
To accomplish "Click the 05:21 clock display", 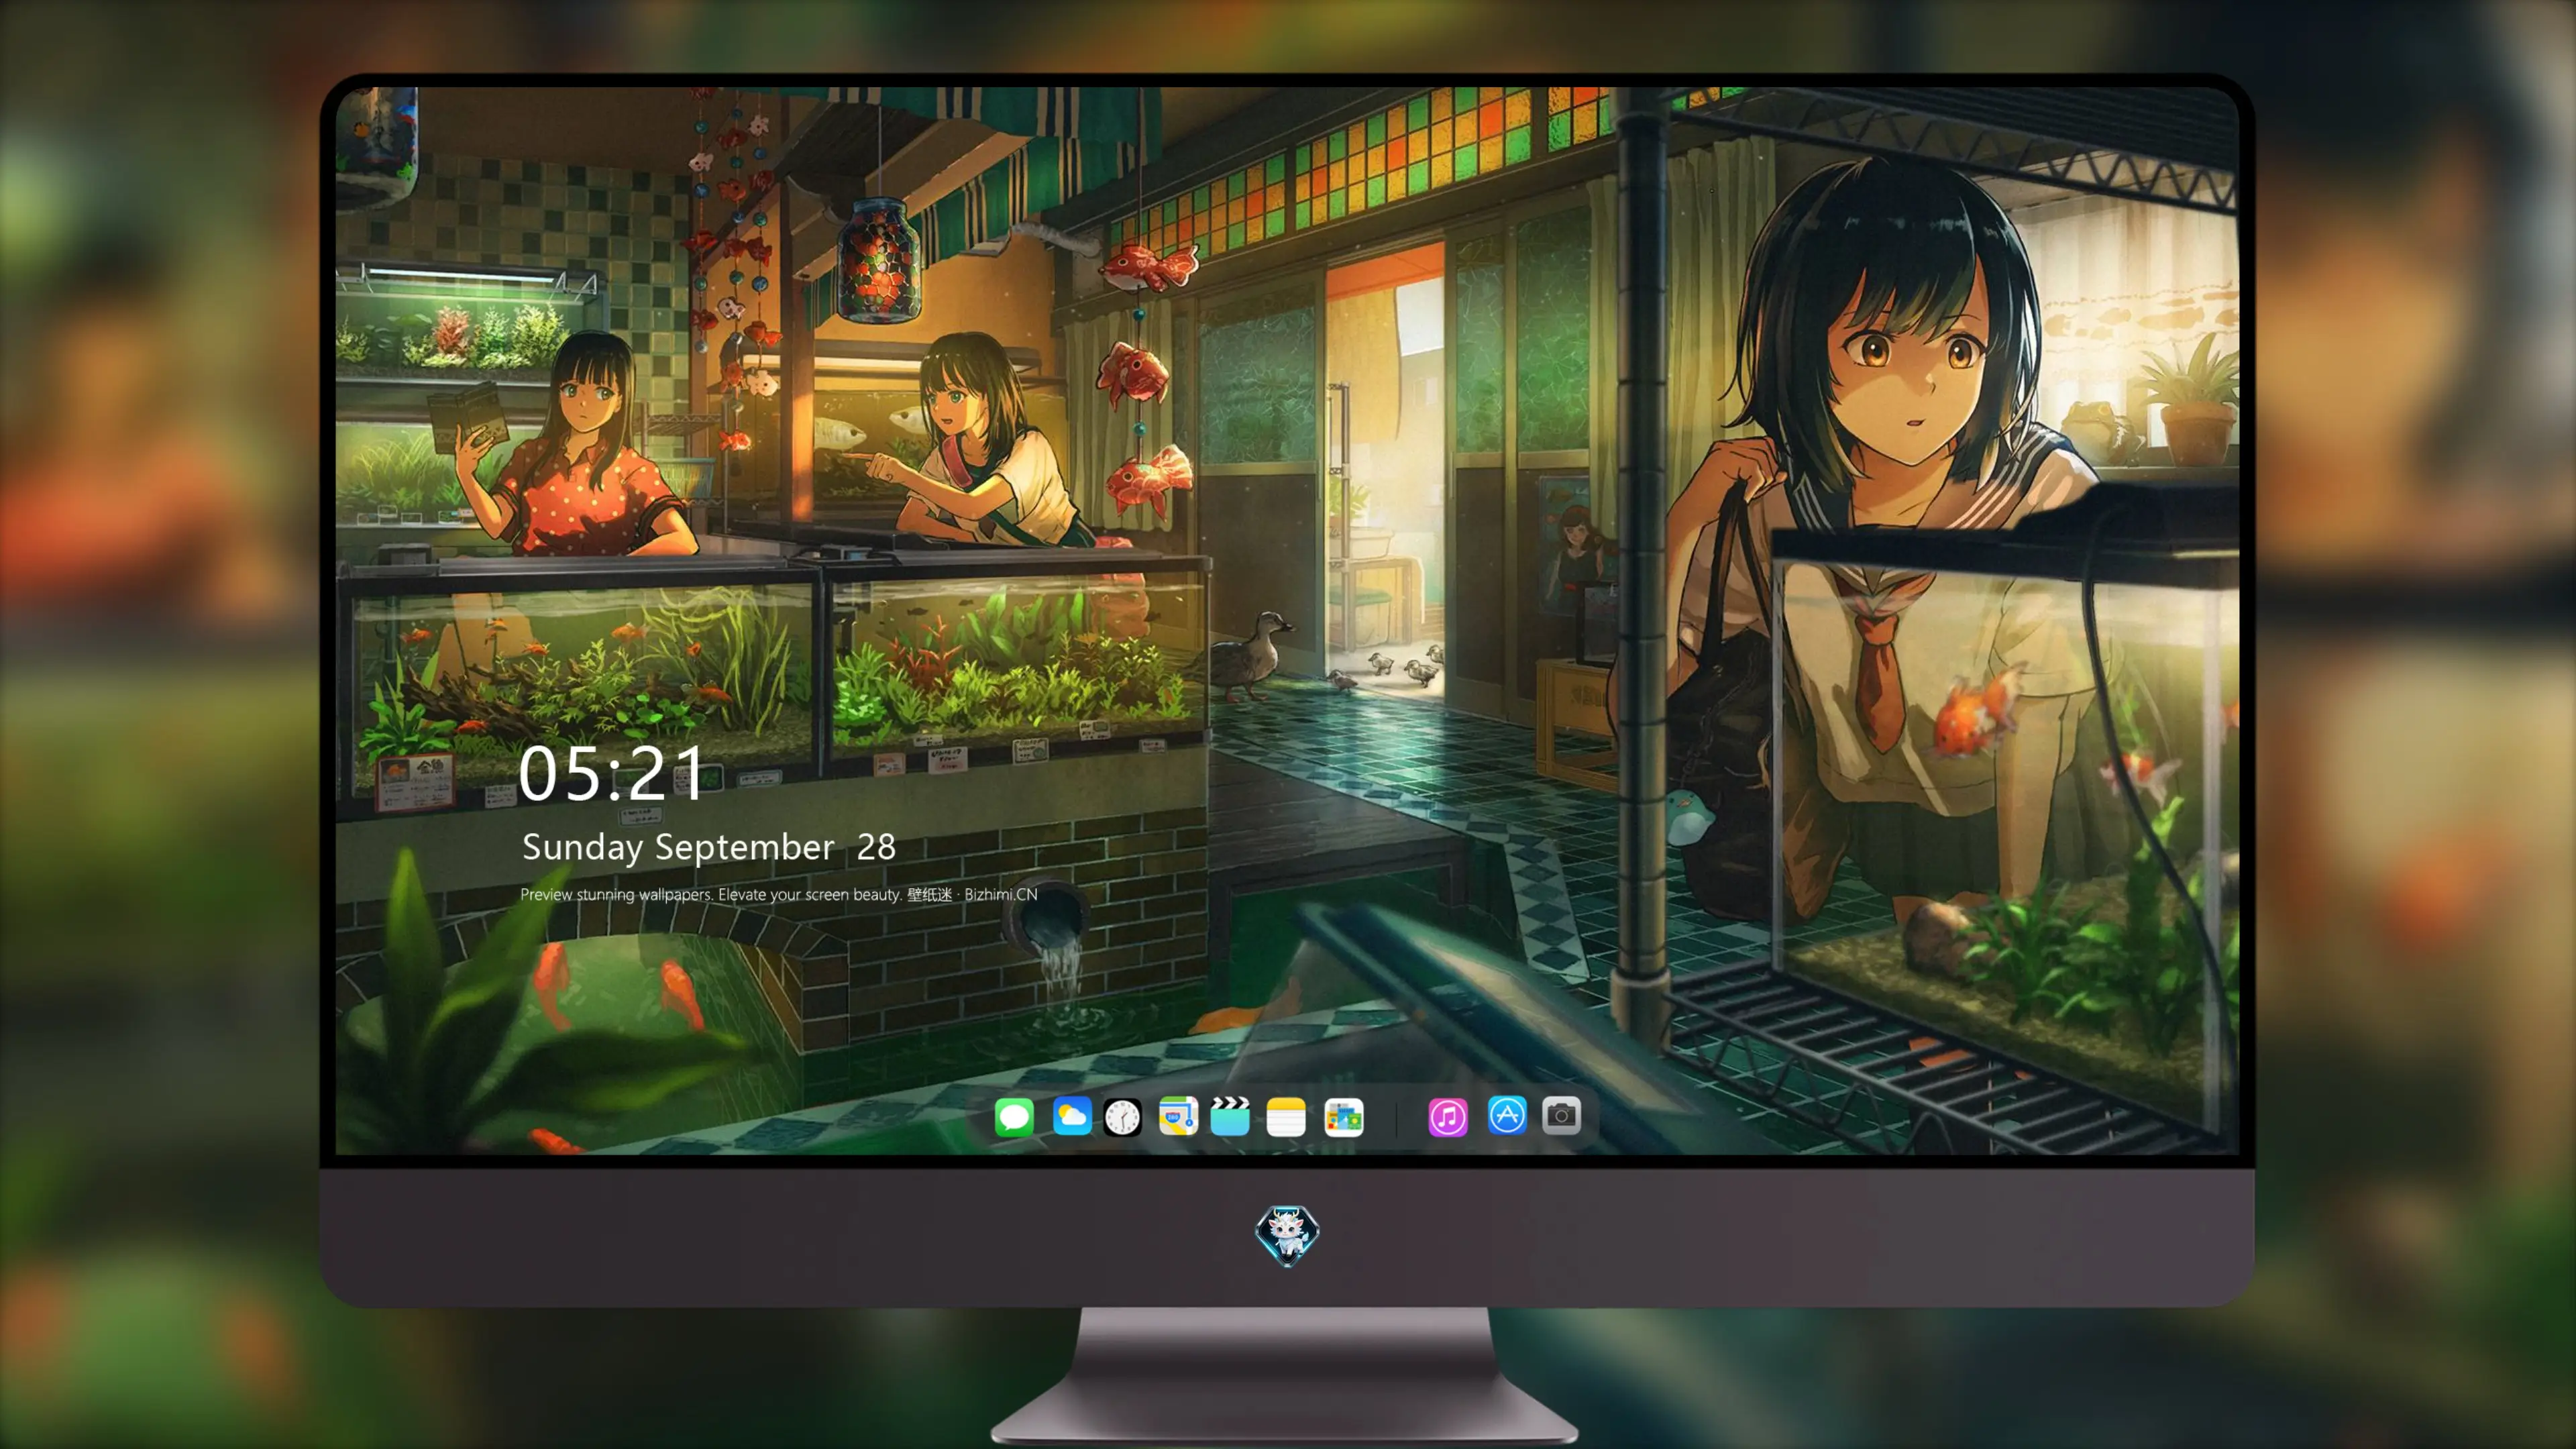I will 611,773.
